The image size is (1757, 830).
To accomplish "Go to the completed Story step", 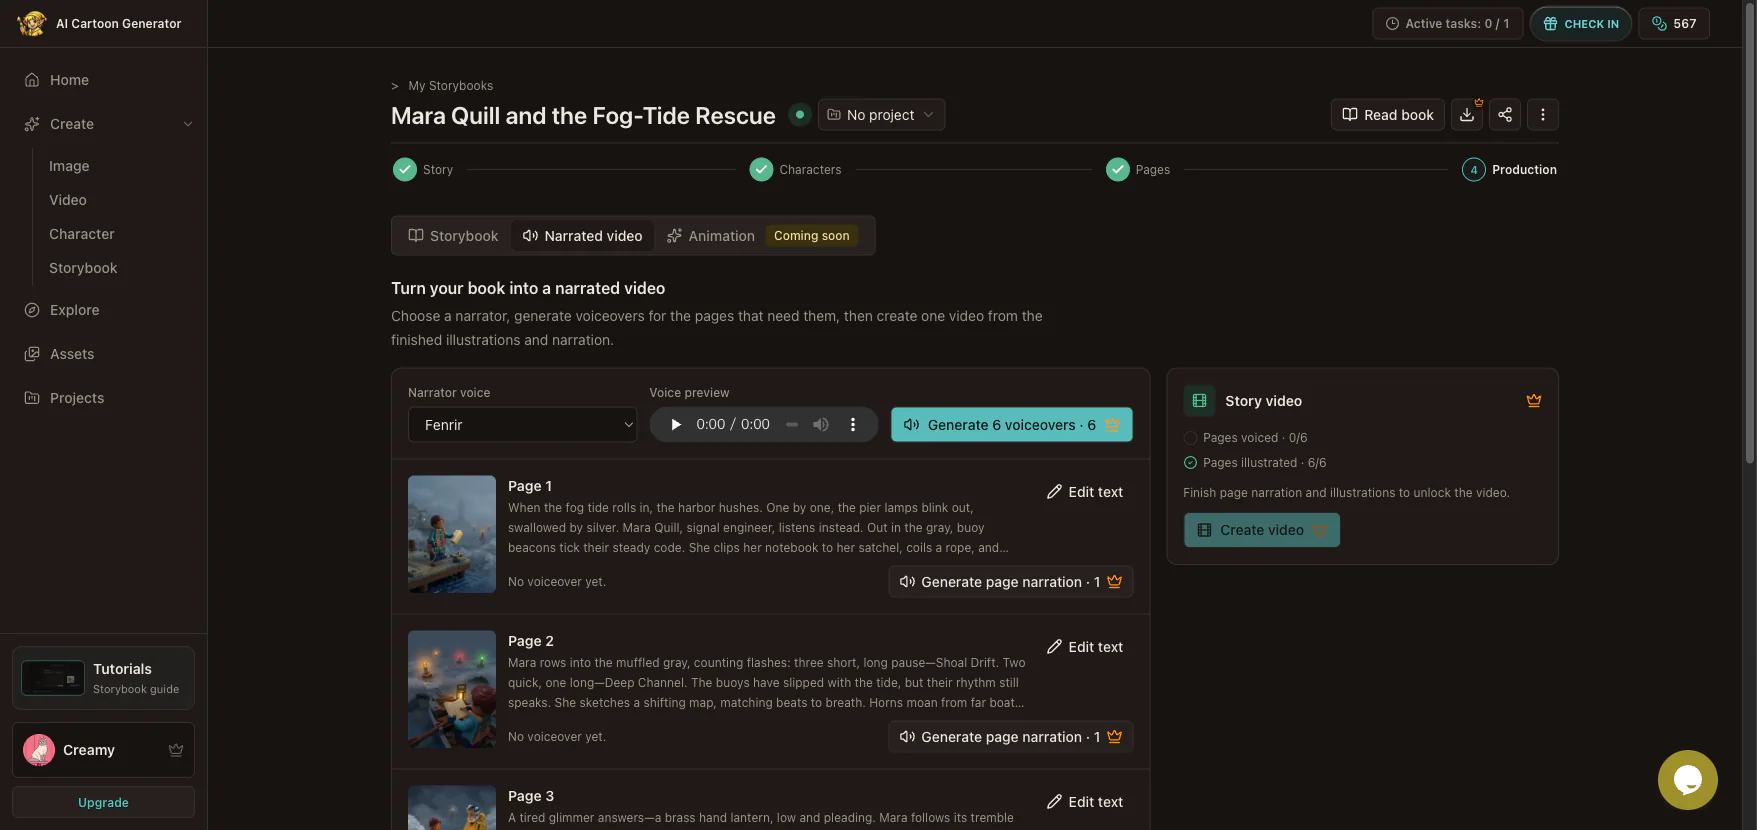I will [423, 170].
